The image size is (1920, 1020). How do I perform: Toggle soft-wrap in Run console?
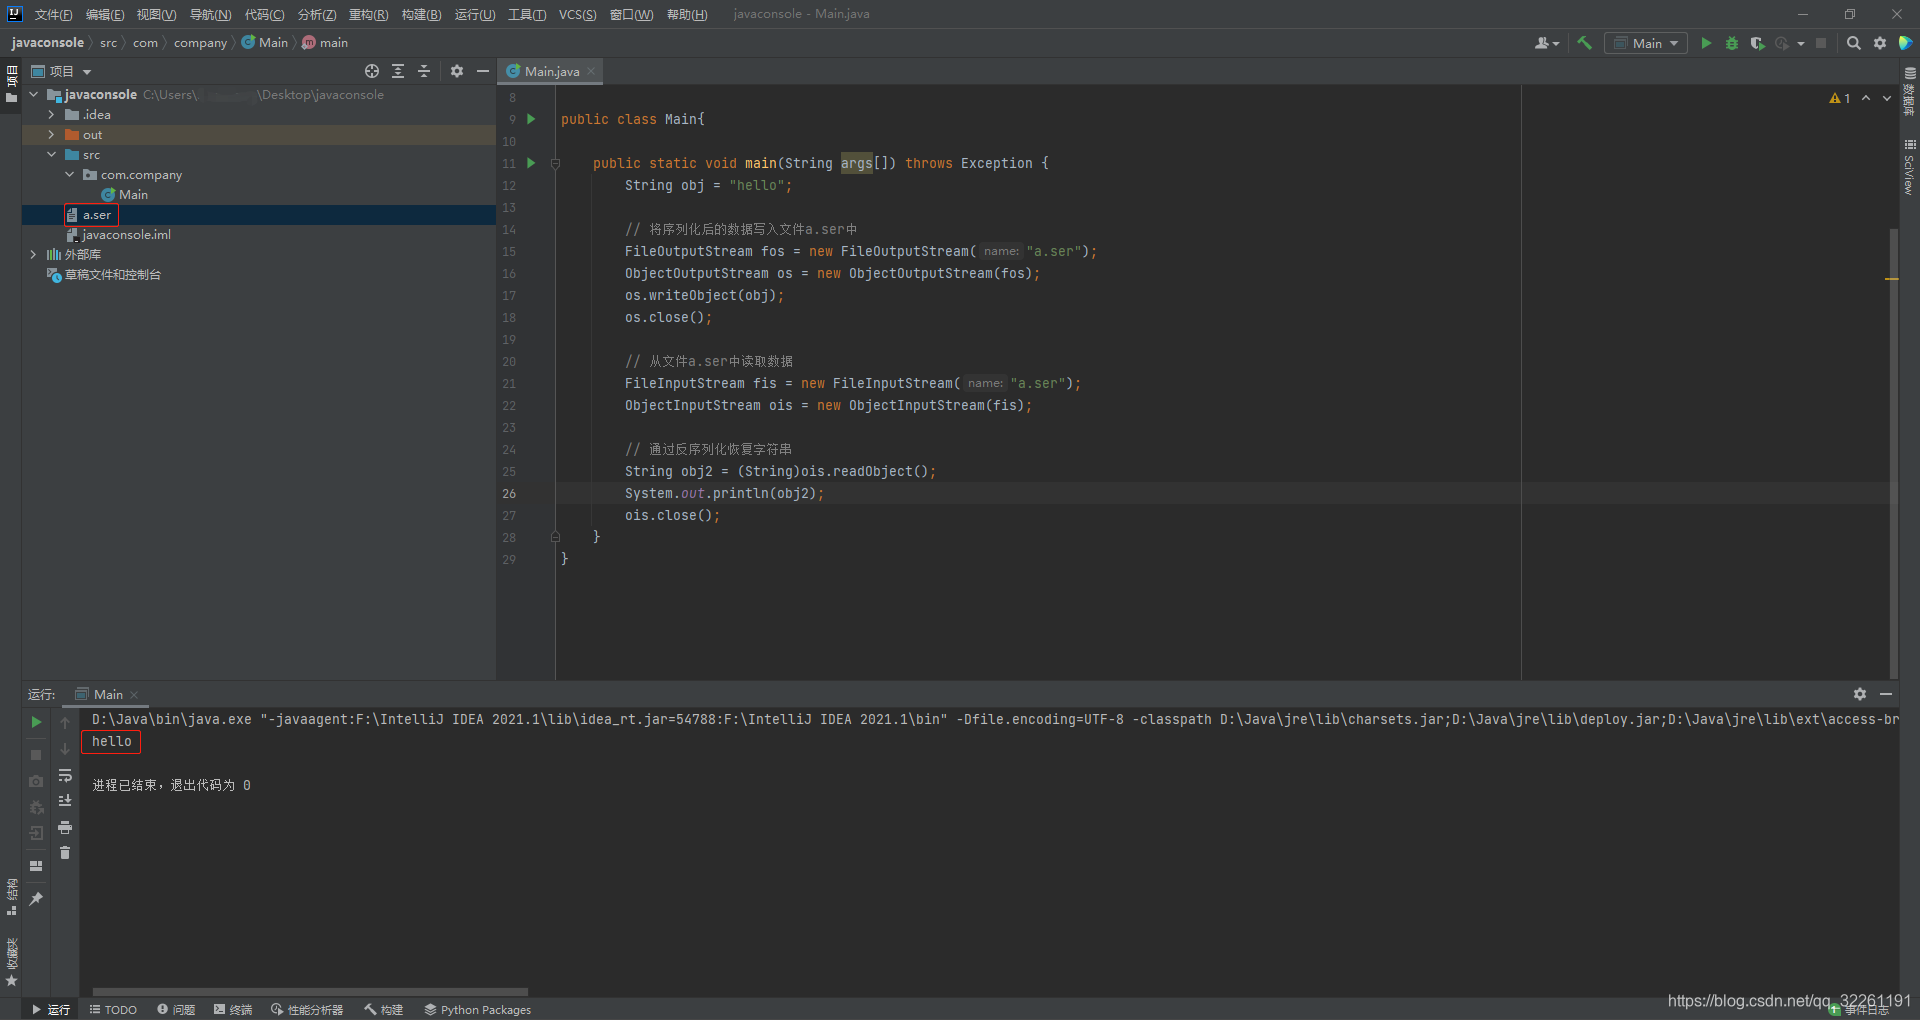[65, 775]
